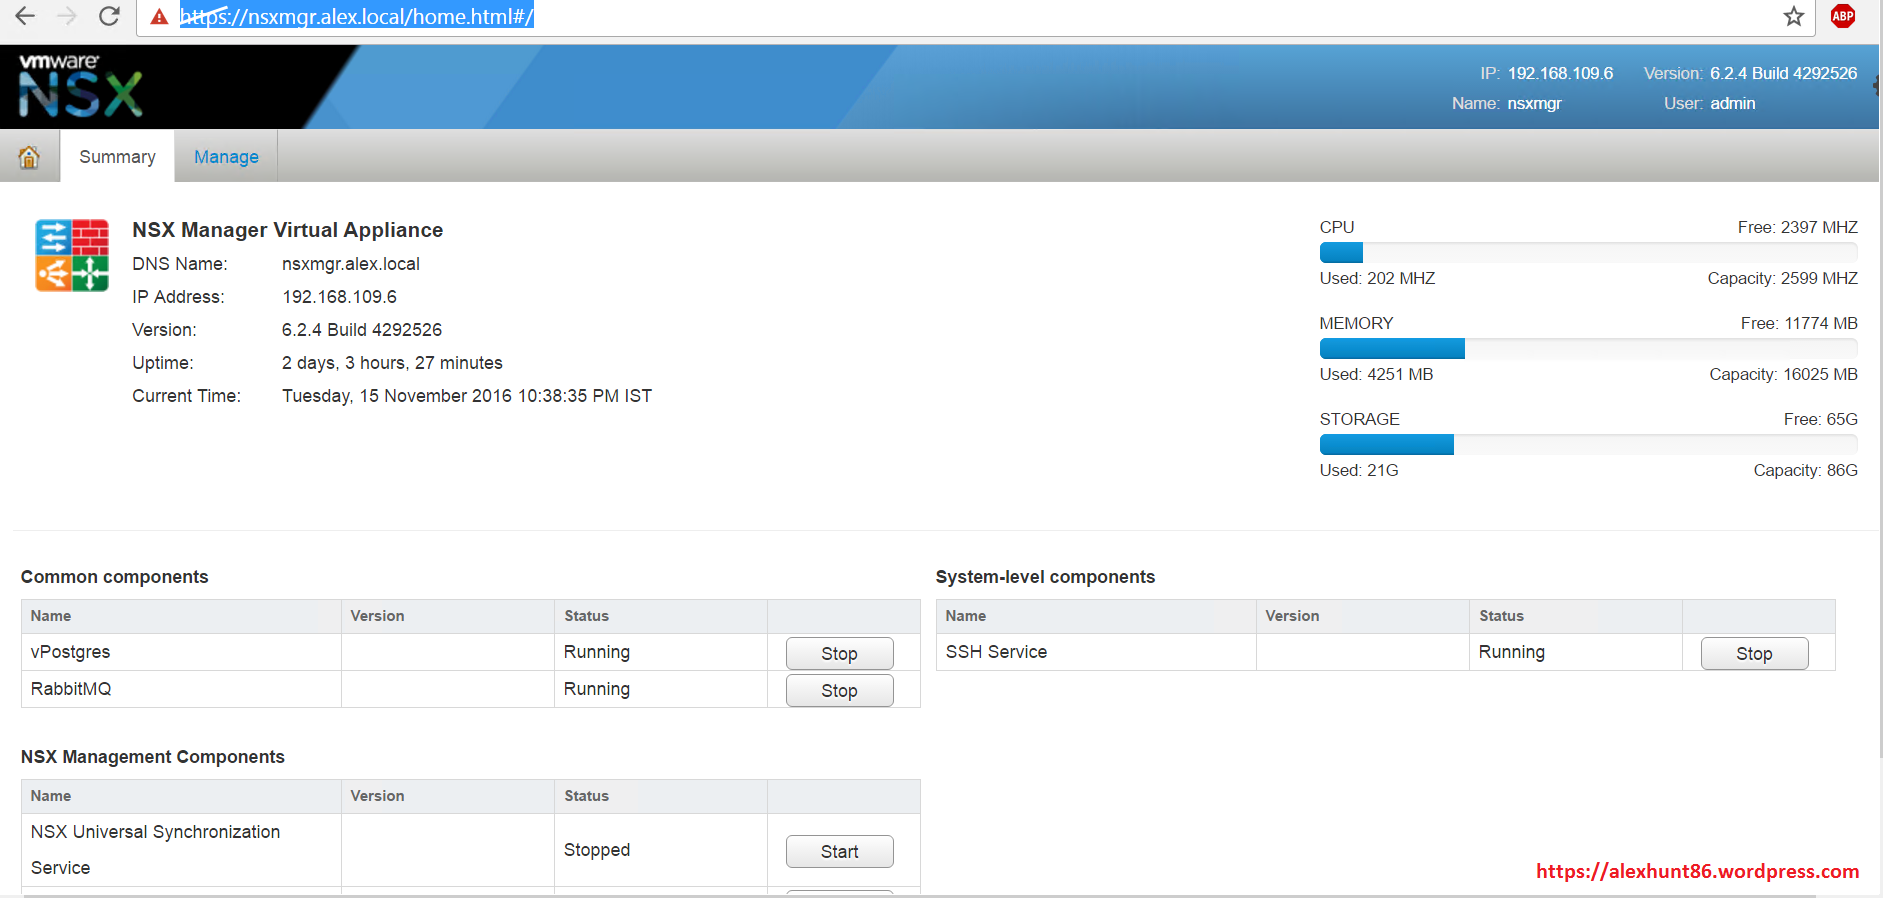1883x898 pixels.
Task: Reload the page with refresh icon
Action: [109, 16]
